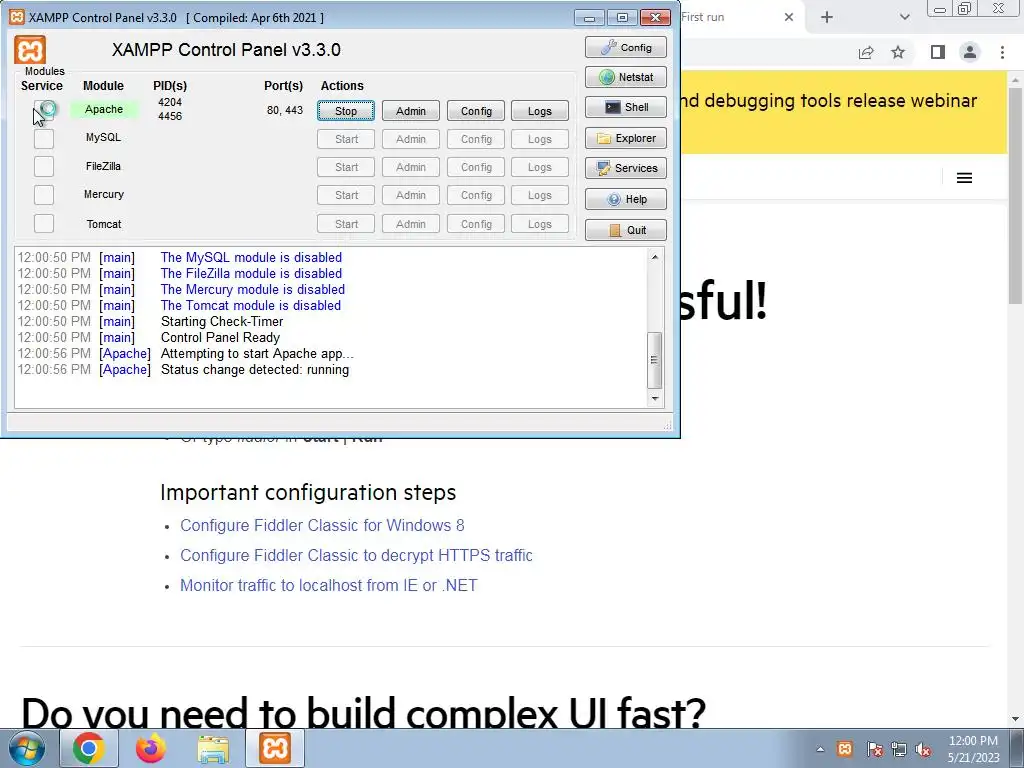Screen dimensions: 1024x768
Task: Click the XAMPP log scrollbar thumb
Action: [x=654, y=360]
